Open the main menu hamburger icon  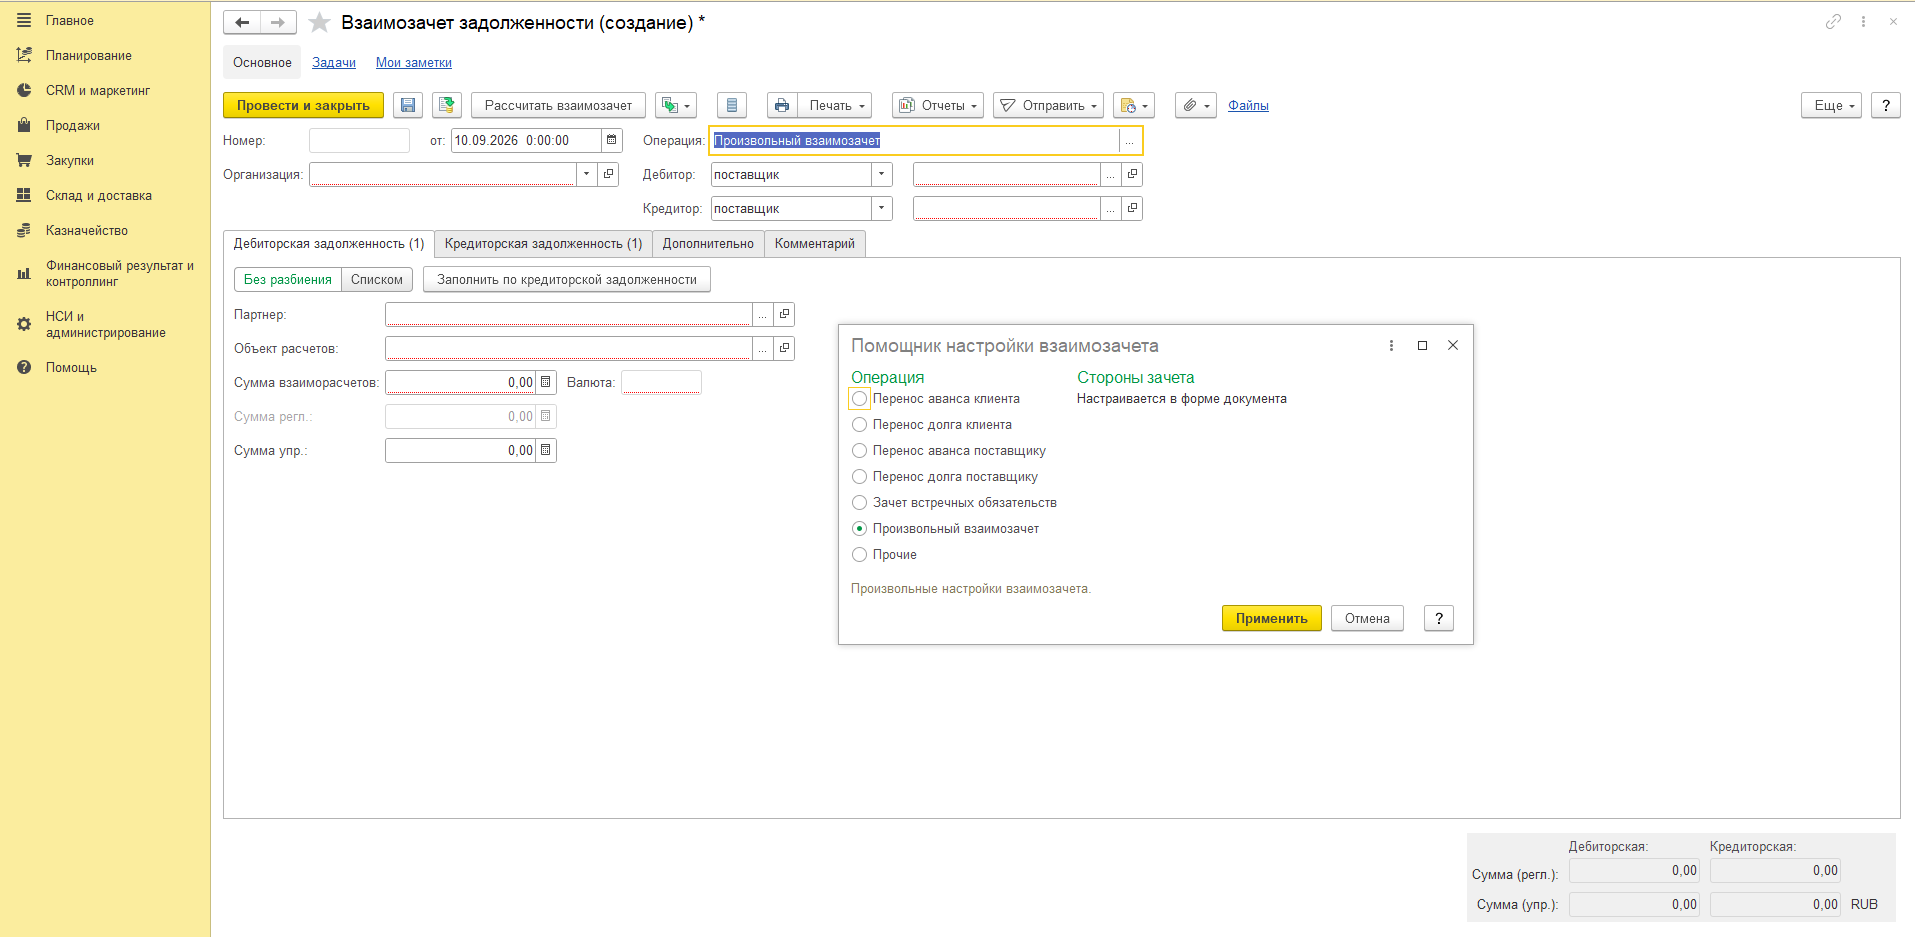tap(24, 20)
